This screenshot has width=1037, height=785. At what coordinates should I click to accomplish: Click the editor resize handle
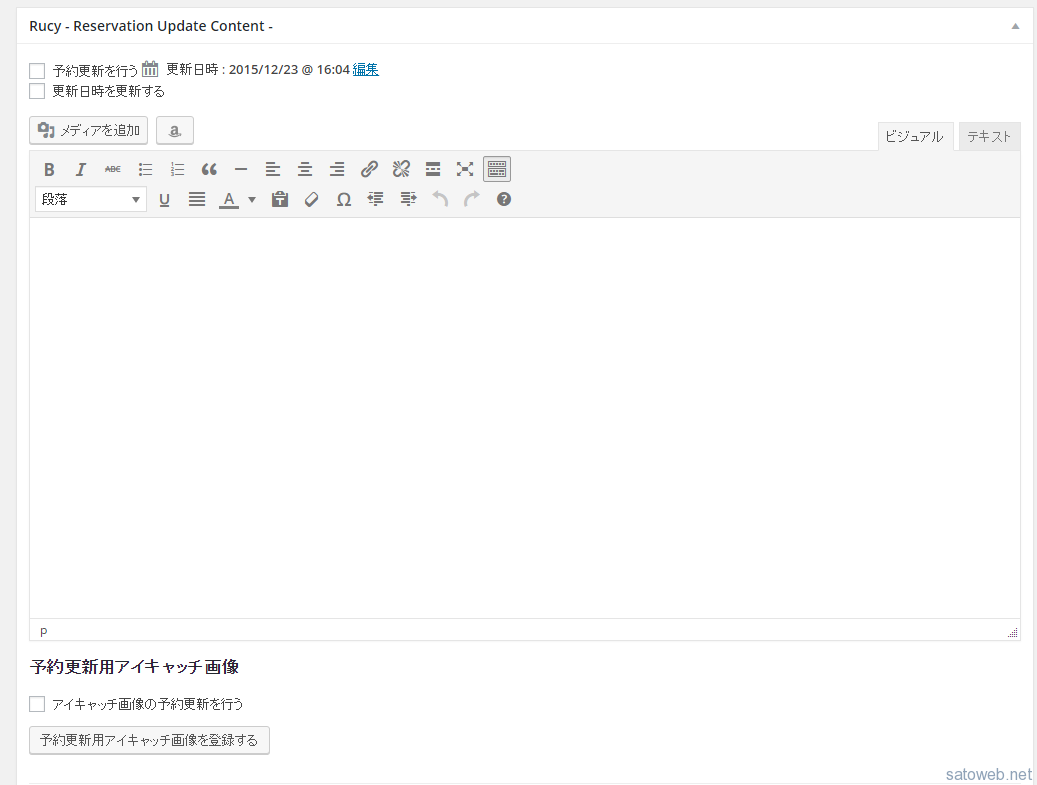(x=1013, y=632)
